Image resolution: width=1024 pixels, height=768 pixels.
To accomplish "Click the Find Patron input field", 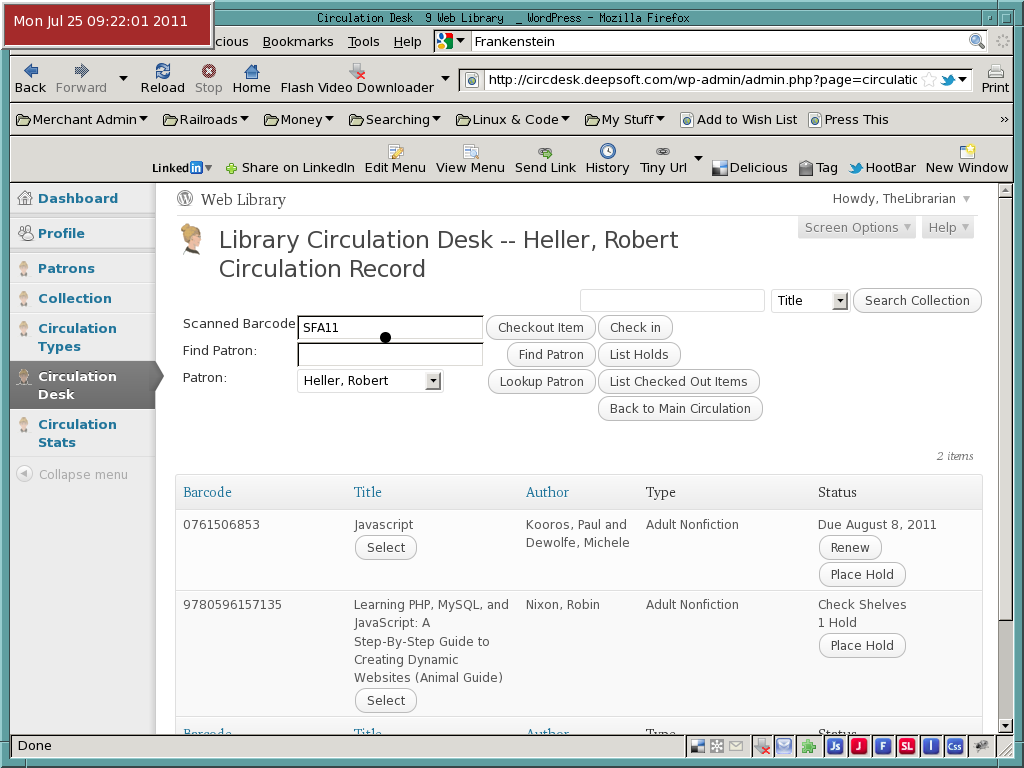I will click(390, 355).
